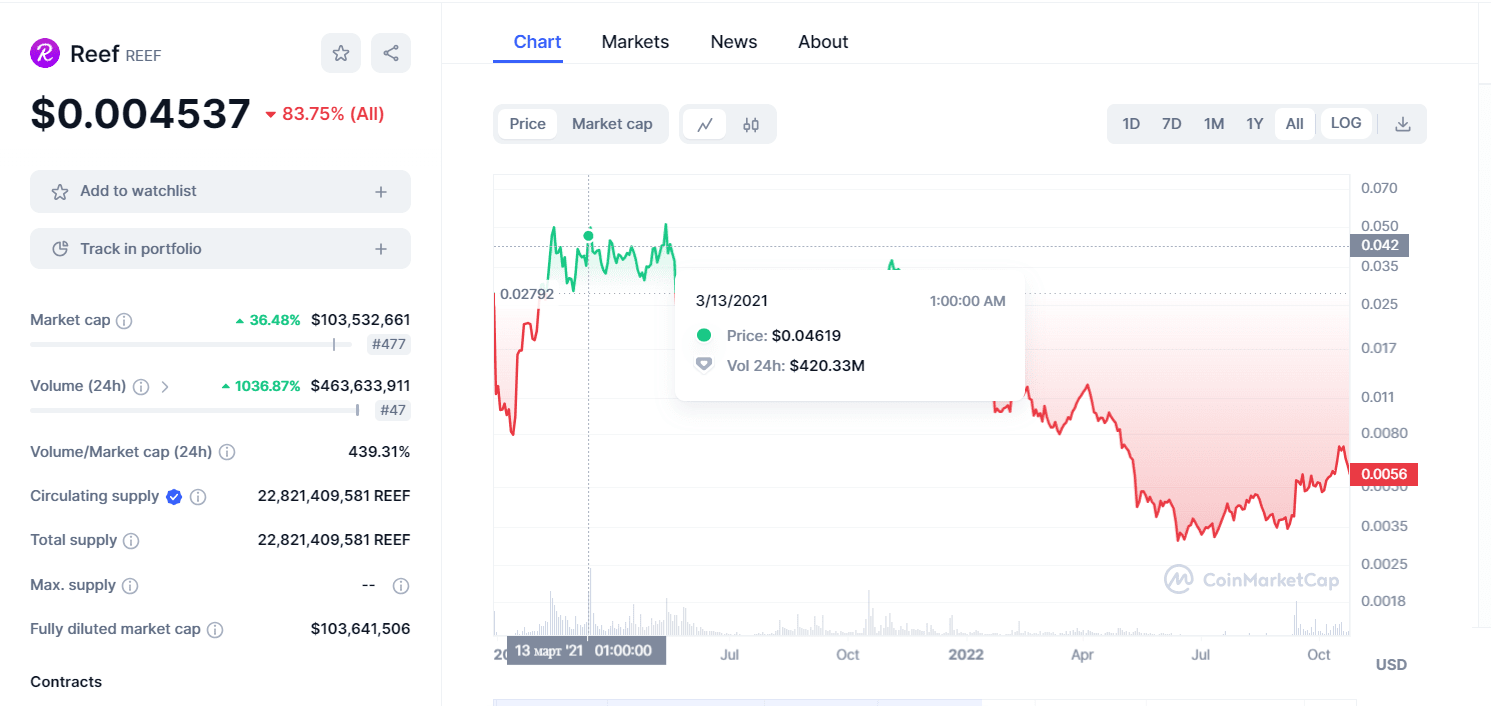
Task: Set chart range to 7D
Action: 1172,124
